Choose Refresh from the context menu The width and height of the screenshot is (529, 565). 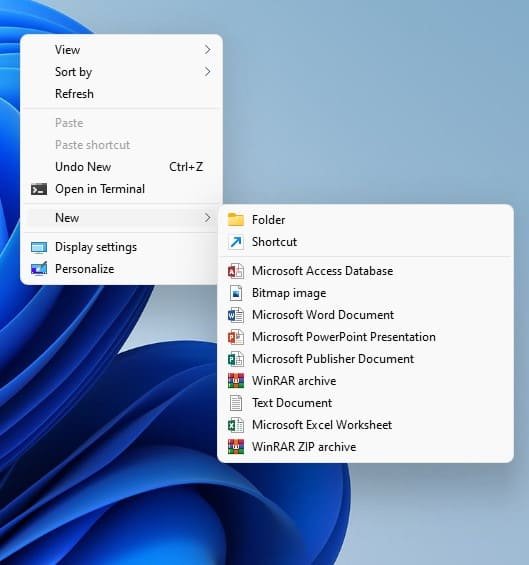(x=121, y=94)
